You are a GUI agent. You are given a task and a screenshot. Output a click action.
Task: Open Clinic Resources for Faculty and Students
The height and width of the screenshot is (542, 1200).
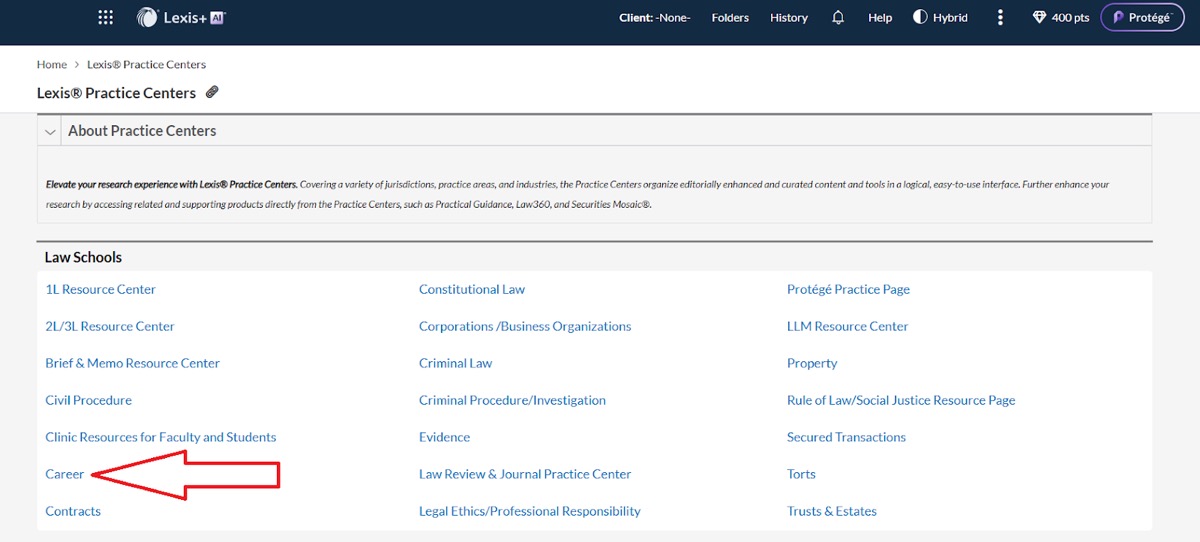[161, 437]
